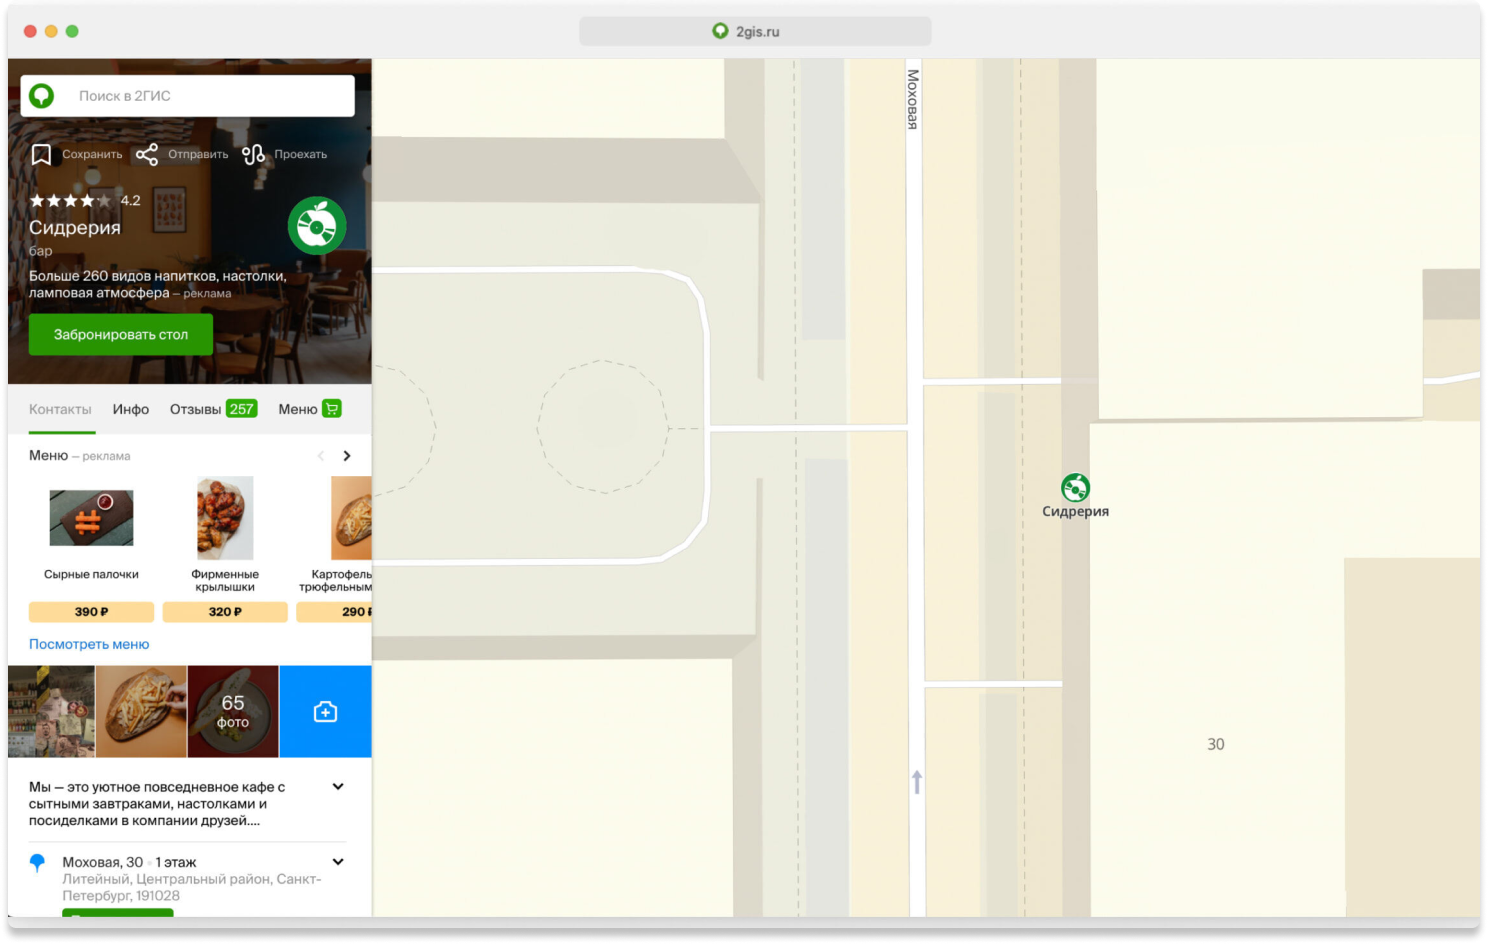Click the Фирменные крылышки dish name

tap(225, 581)
